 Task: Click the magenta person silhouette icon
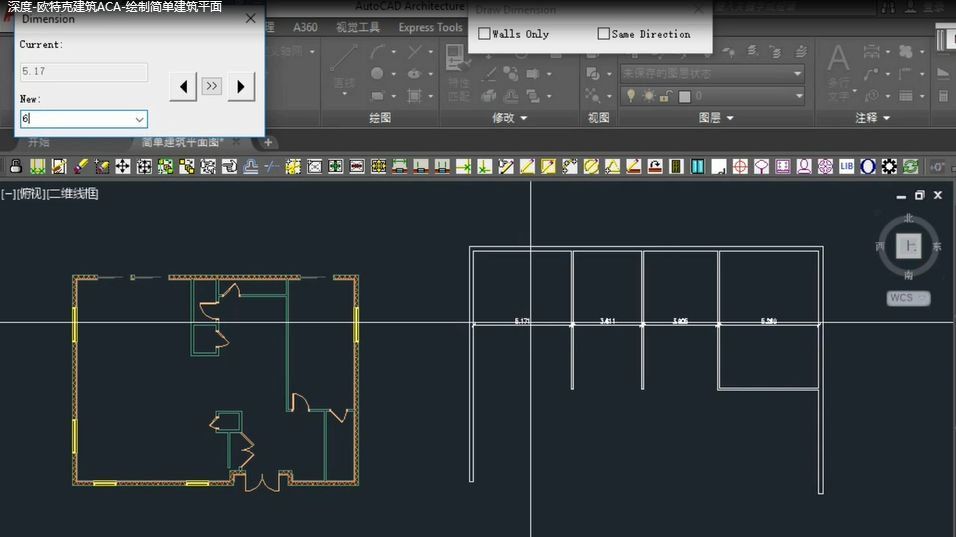pos(804,166)
